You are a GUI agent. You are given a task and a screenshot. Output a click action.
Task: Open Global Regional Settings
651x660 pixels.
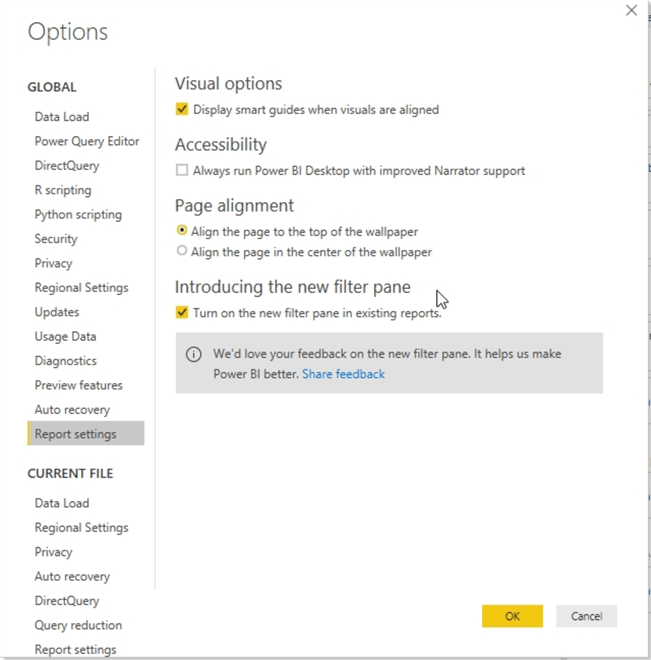pyautogui.click(x=81, y=287)
